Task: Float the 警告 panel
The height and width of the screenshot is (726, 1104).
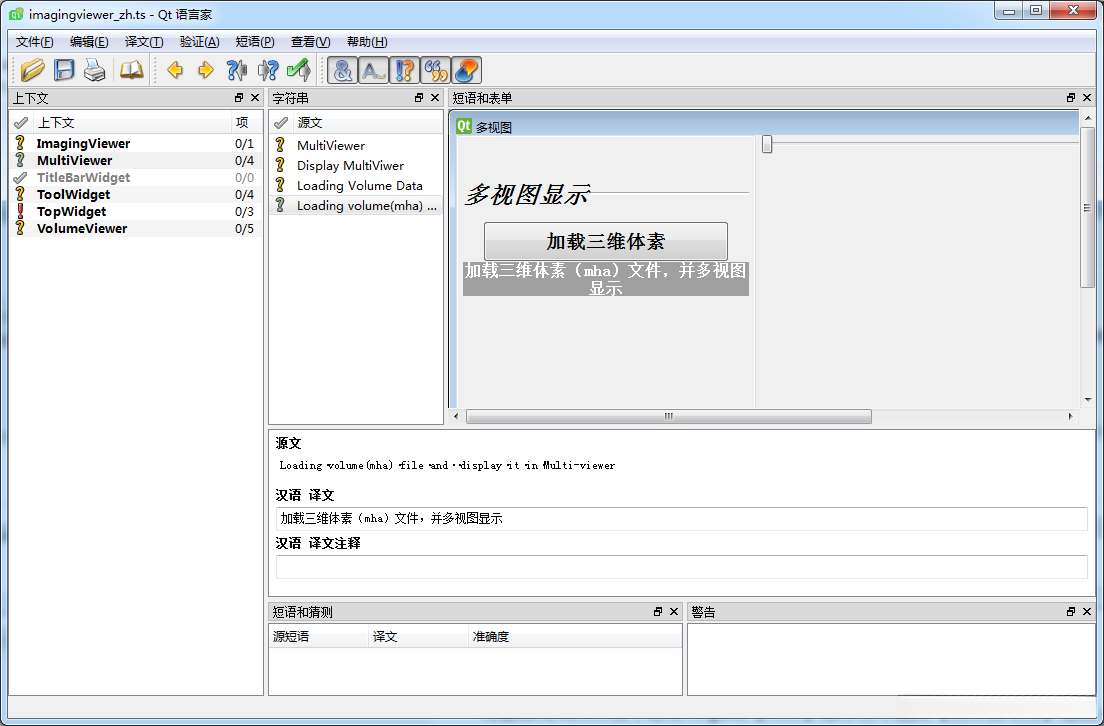Action: point(1071,612)
